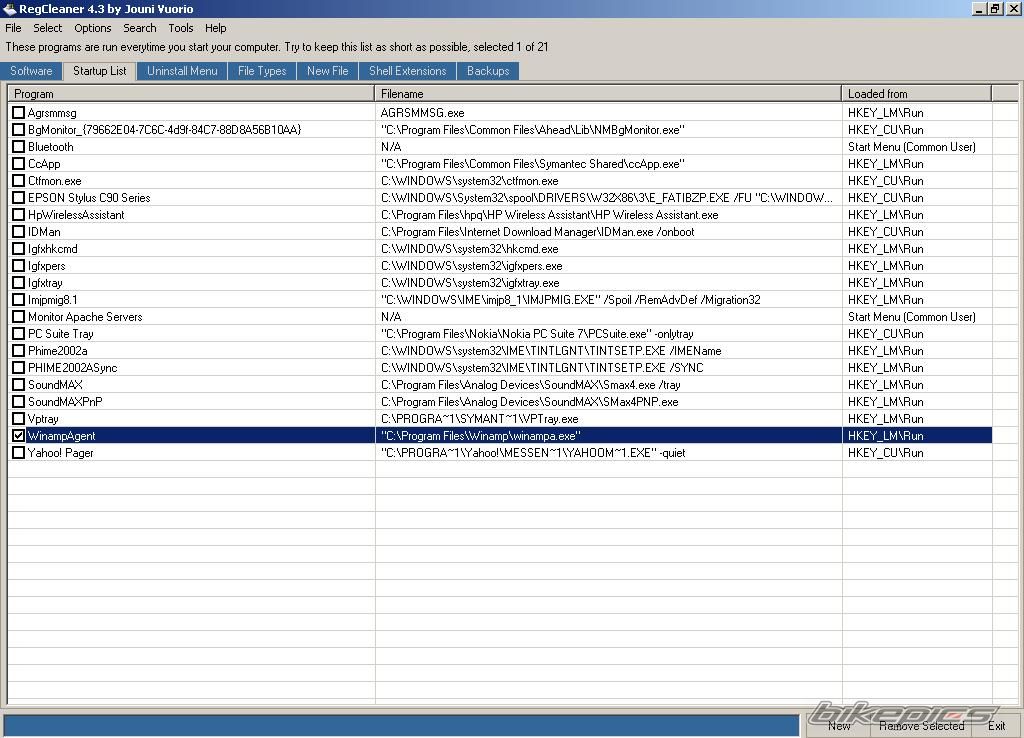
Task: Switch to the File Types tab
Action: click(x=262, y=71)
